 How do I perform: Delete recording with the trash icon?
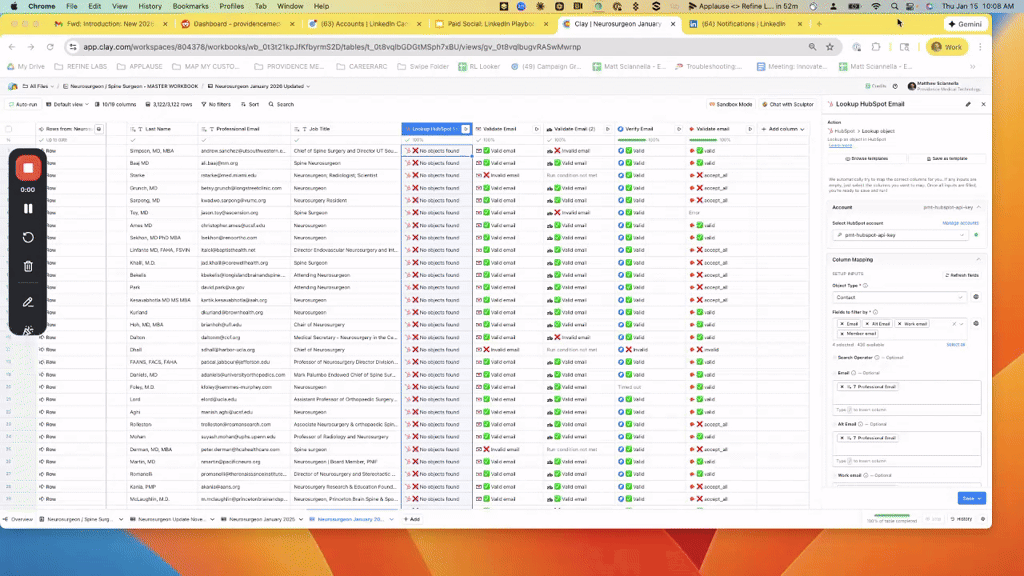28,266
